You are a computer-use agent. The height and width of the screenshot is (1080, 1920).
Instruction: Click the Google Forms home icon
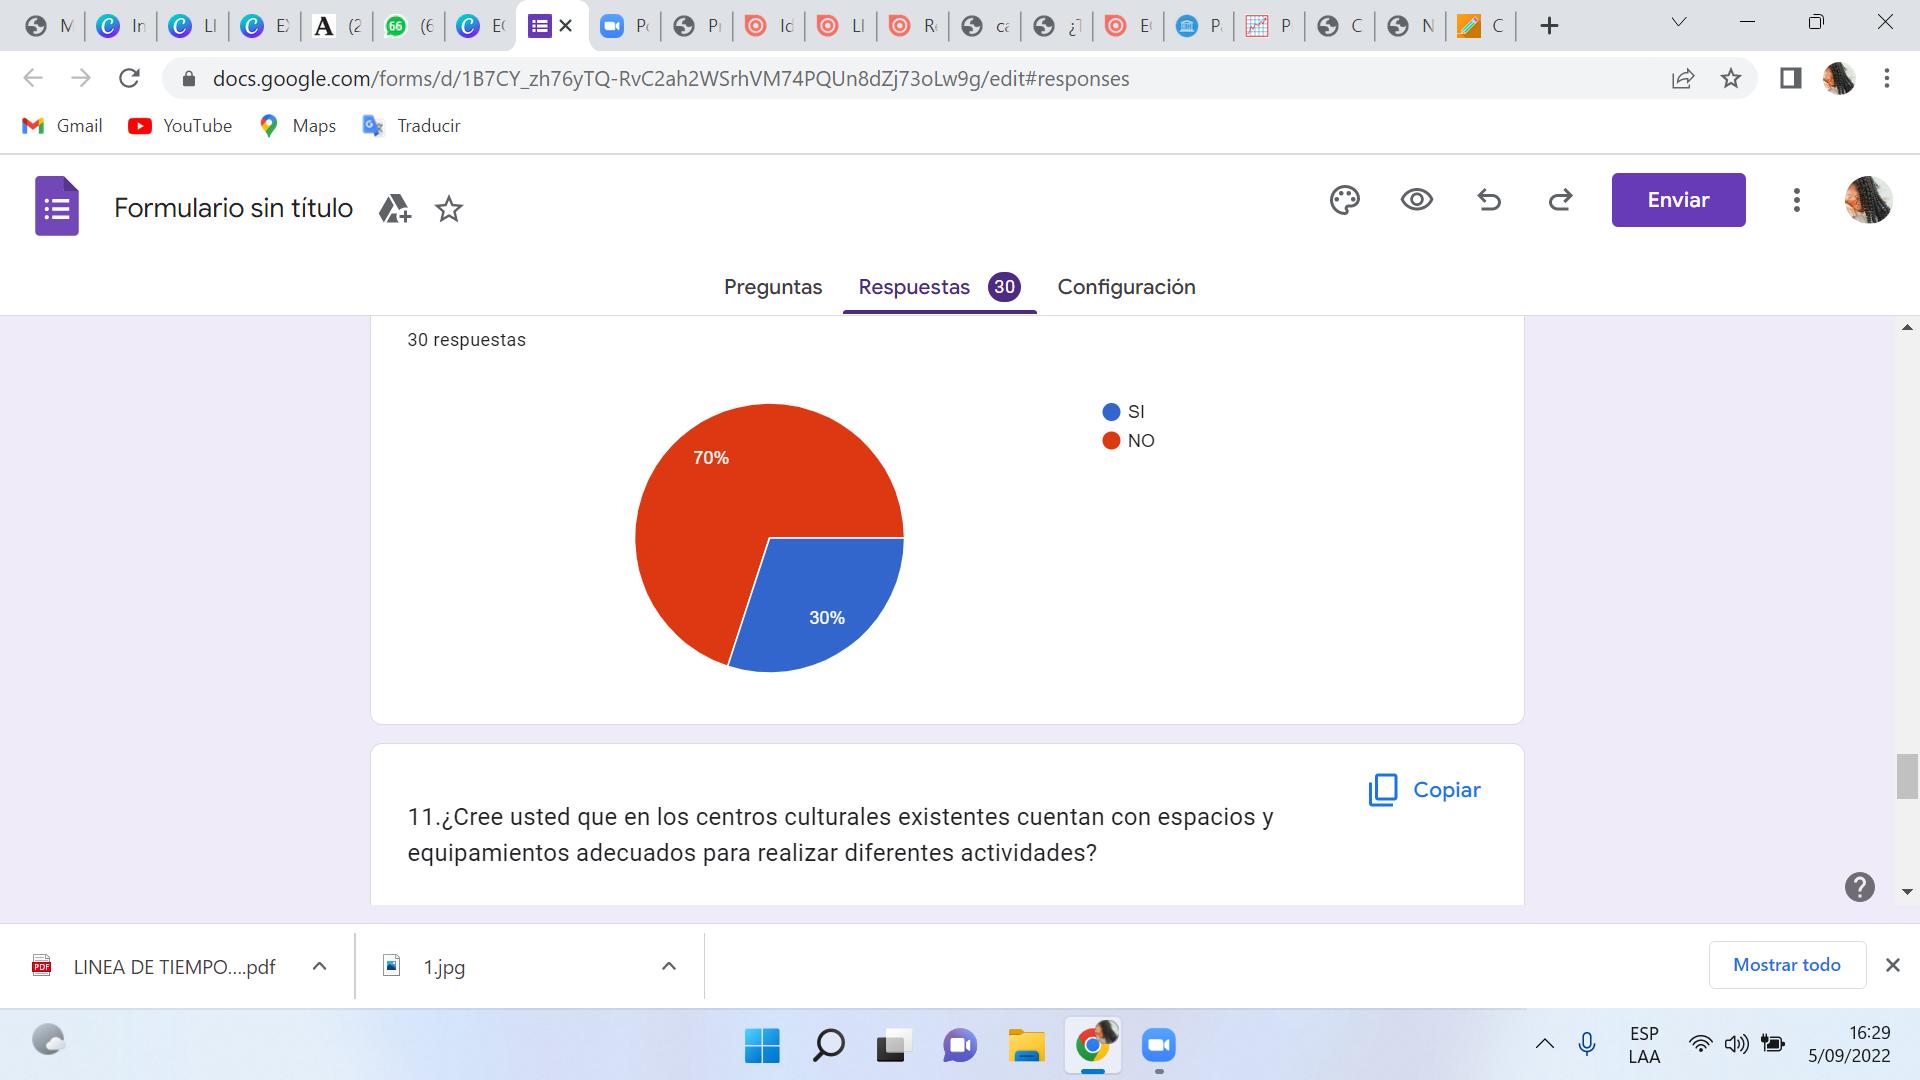[57, 207]
